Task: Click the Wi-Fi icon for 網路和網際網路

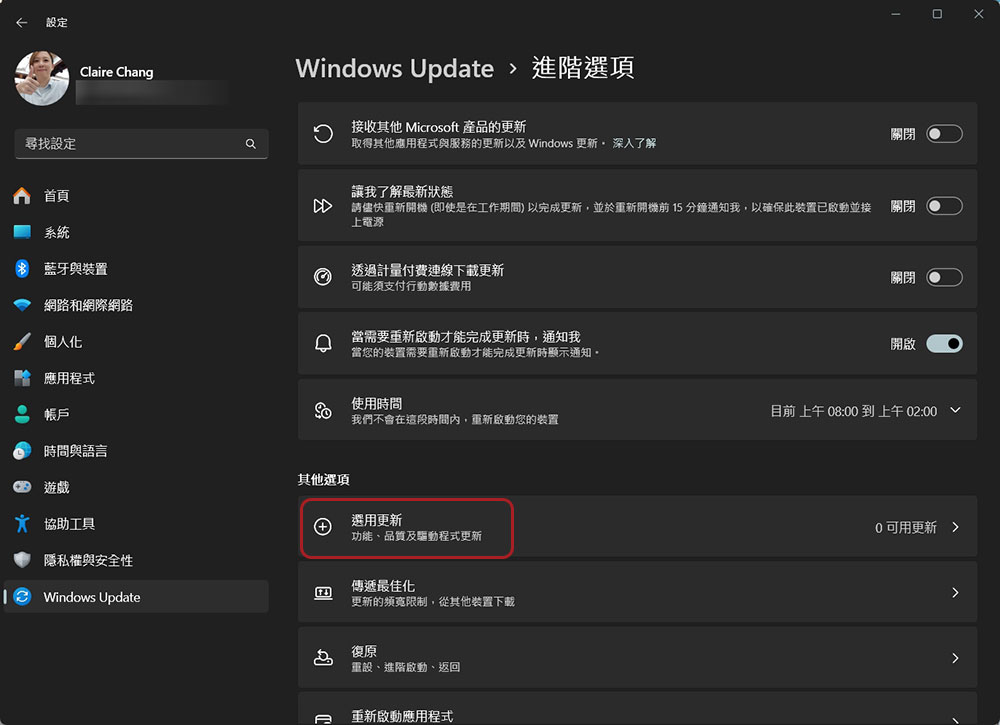Action: click(22, 305)
